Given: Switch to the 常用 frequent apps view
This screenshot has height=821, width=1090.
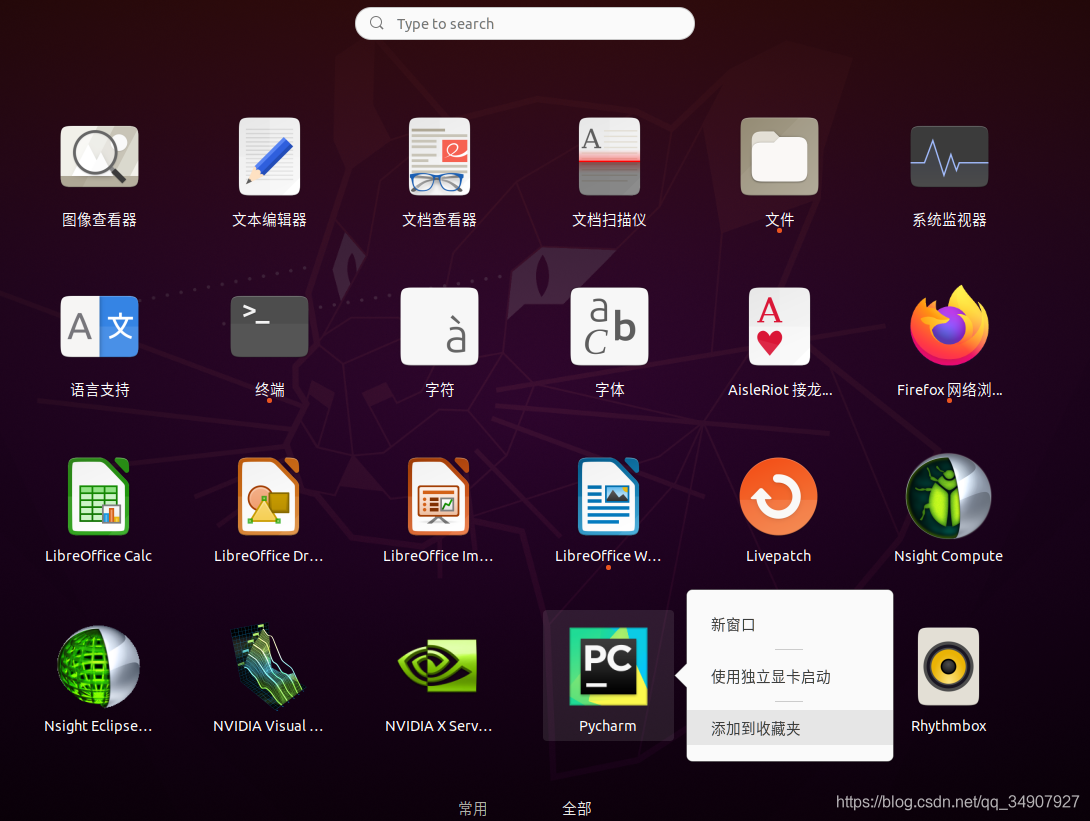Looking at the screenshot, I should (473, 808).
